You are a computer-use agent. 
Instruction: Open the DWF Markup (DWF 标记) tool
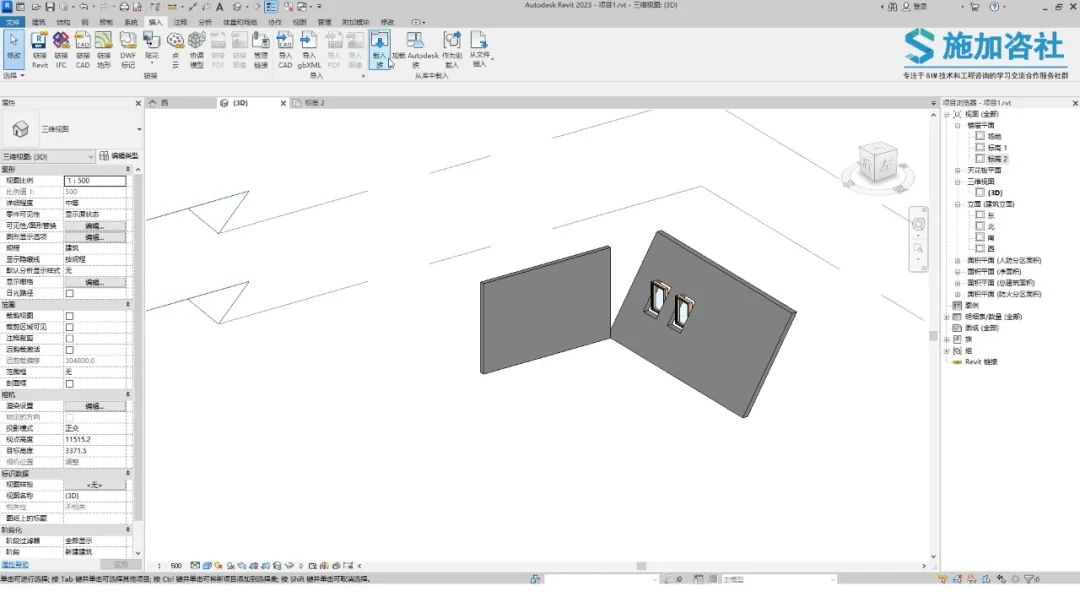click(x=128, y=50)
